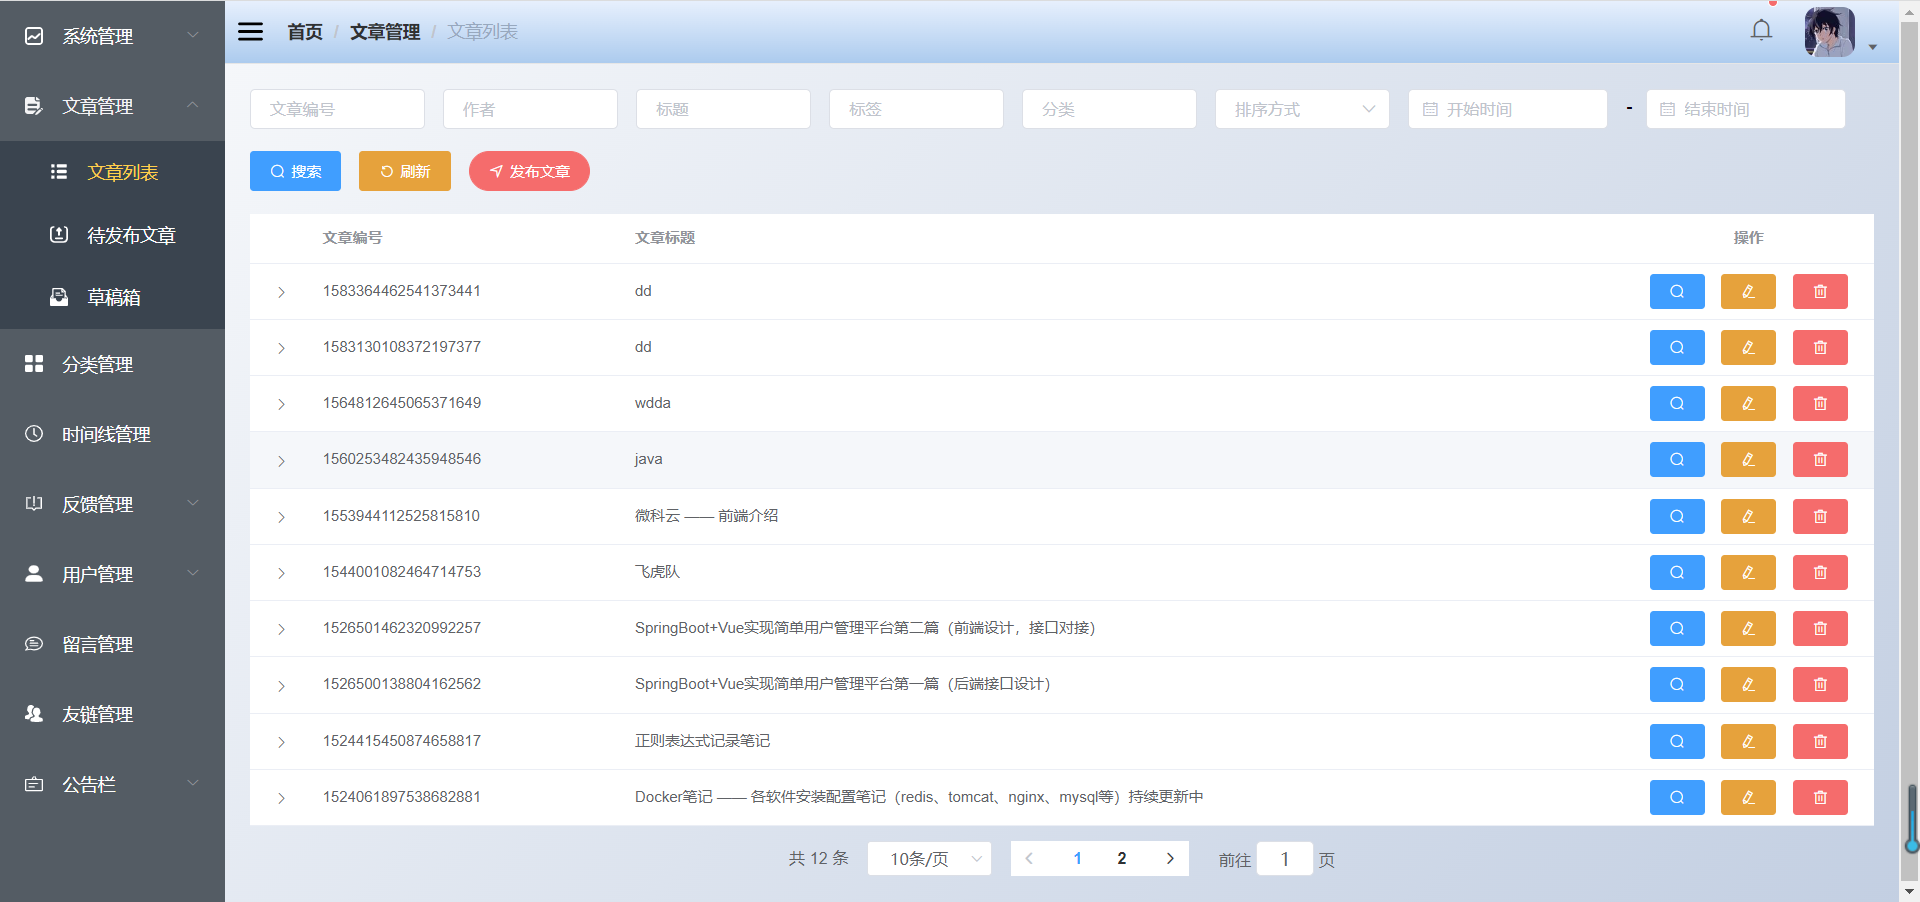1920x902 pixels.
Task: Open the calendar picker for 开始时间
Action: (1431, 109)
